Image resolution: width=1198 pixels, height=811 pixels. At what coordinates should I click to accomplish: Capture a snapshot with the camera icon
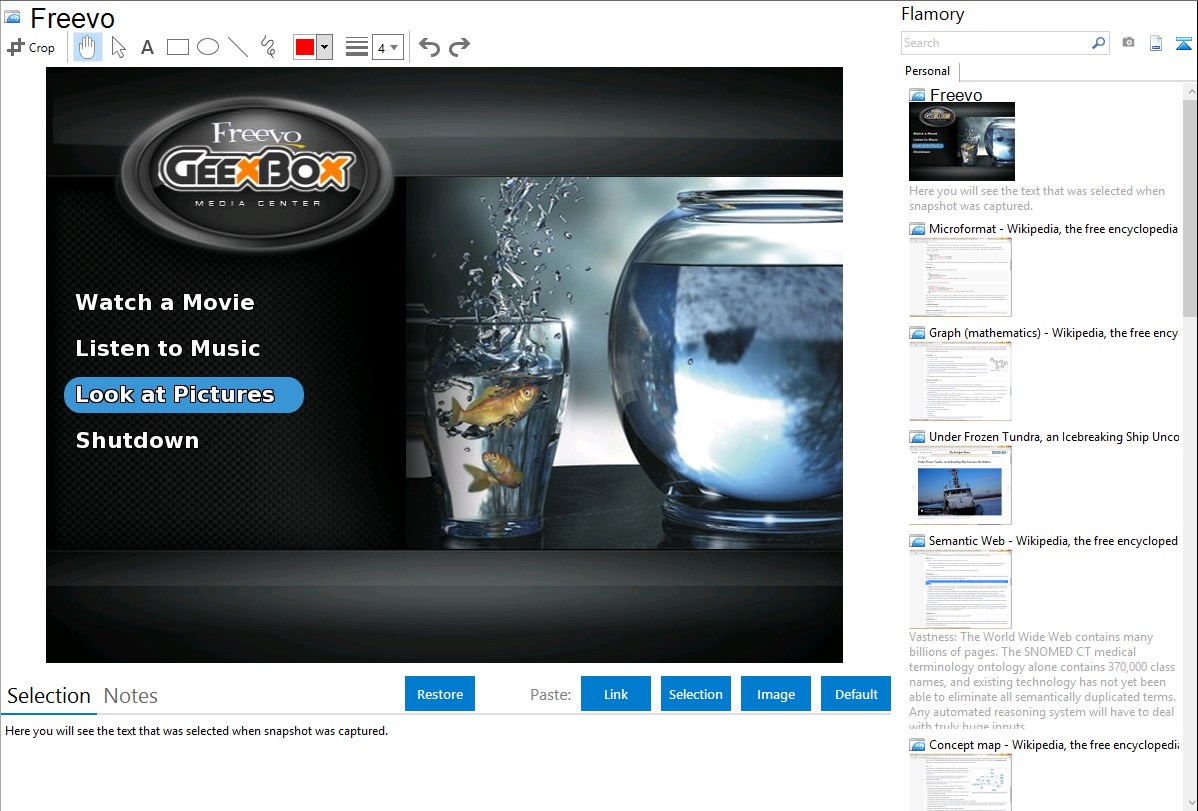tap(1128, 43)
